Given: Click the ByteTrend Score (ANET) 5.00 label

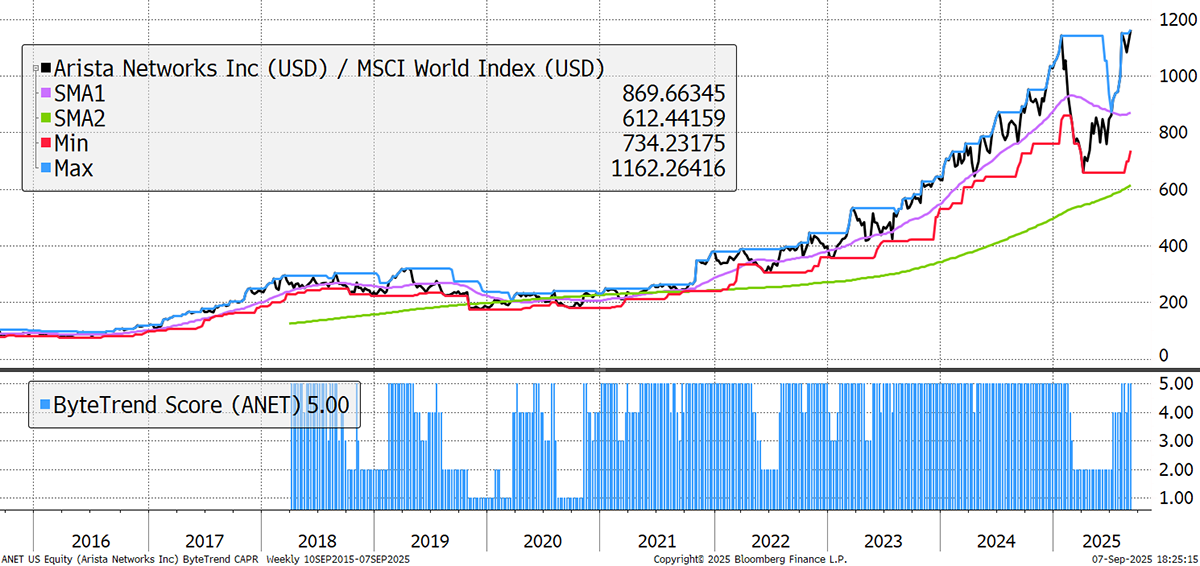Looking at the screenshot, I should click(203, 404).
